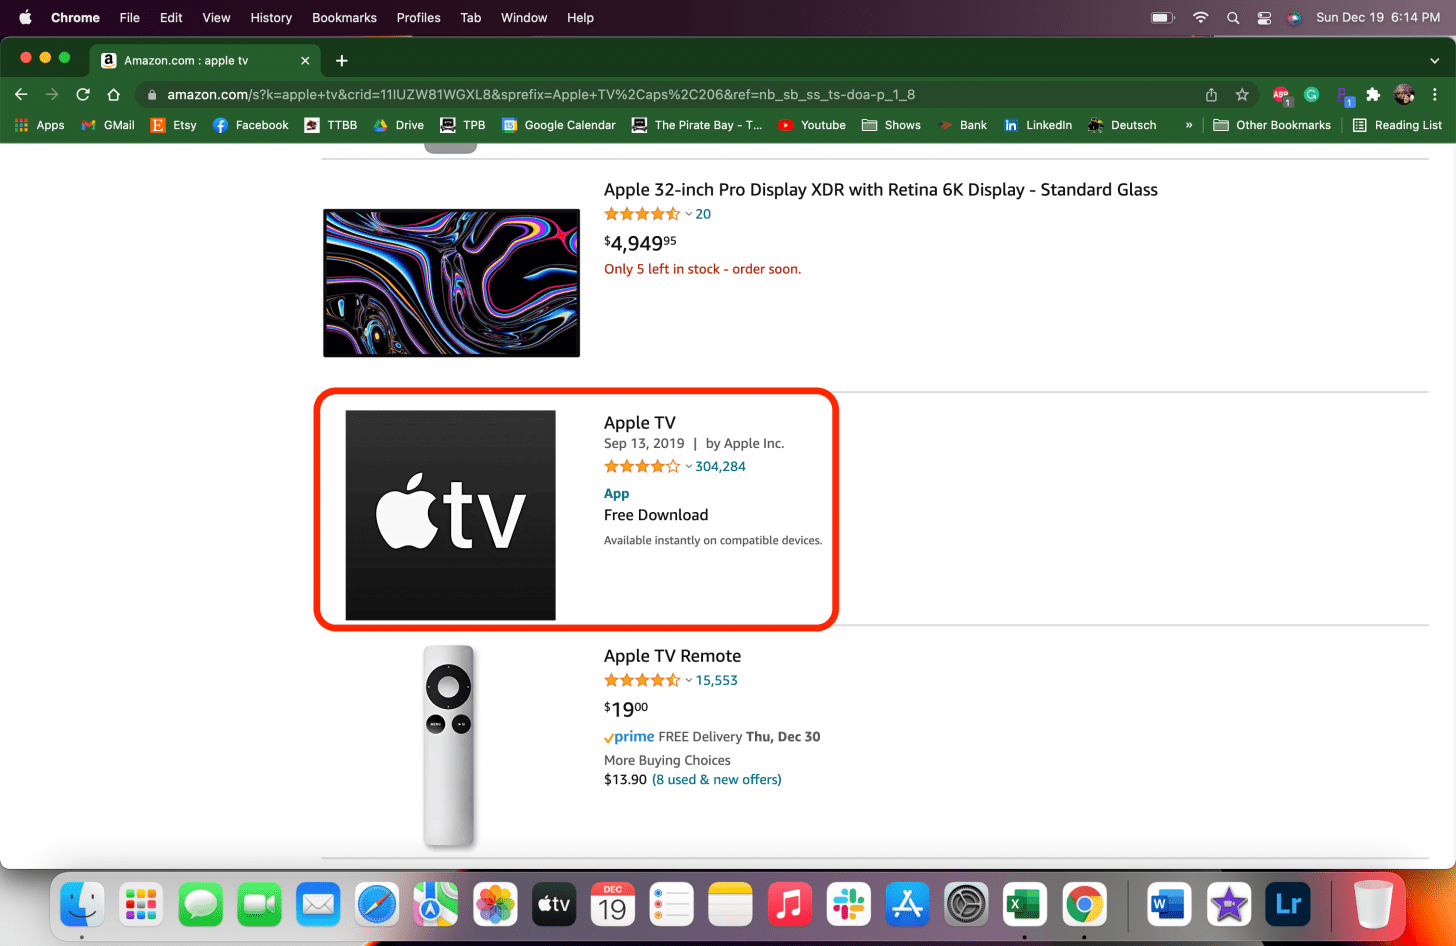
Task: Open the File menu
Action: click(130, 18)
